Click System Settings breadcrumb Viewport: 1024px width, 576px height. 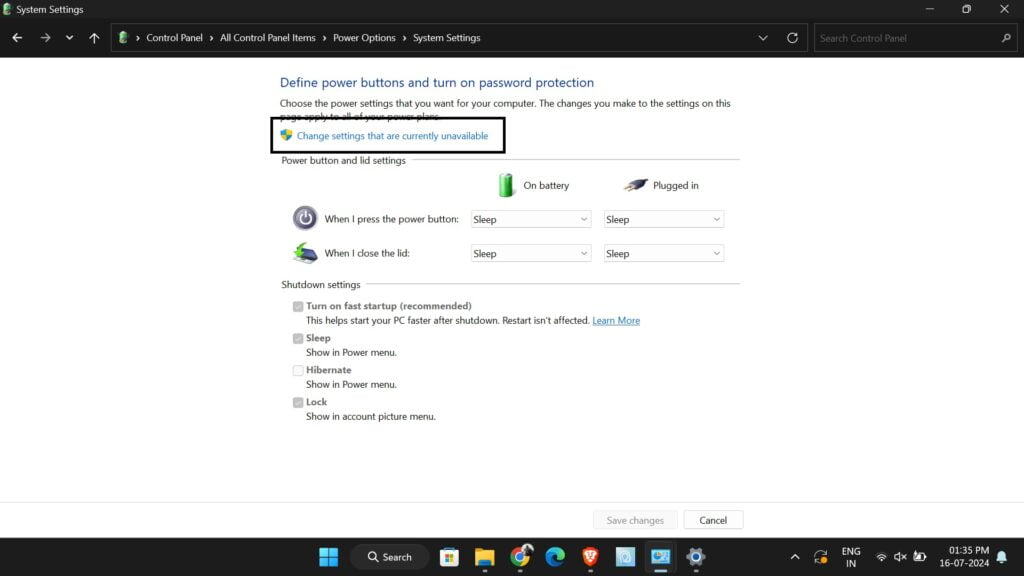447,38
